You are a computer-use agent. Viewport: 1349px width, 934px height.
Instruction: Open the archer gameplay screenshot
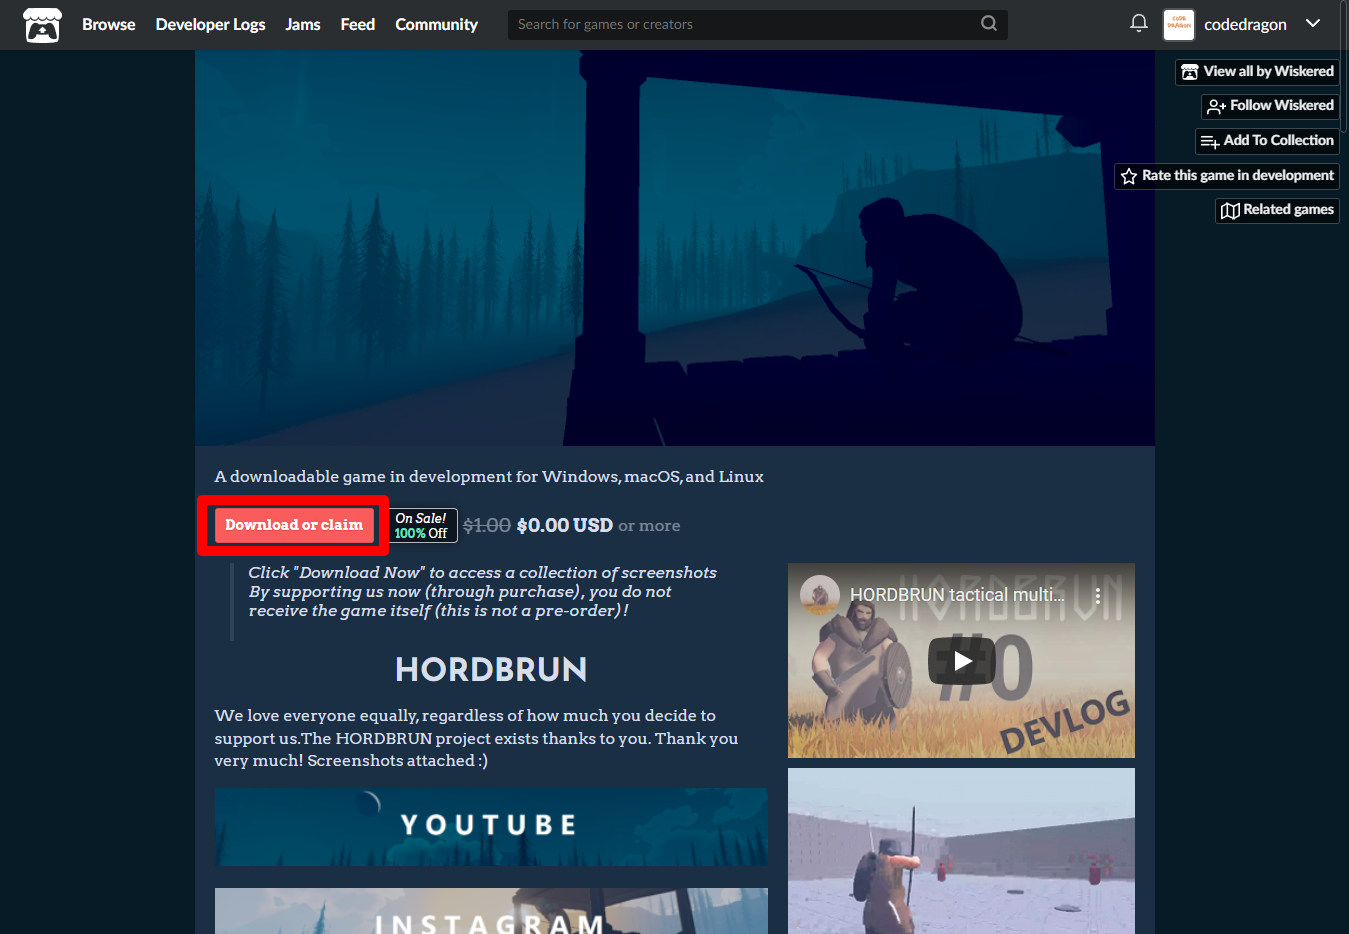(961, 851)
